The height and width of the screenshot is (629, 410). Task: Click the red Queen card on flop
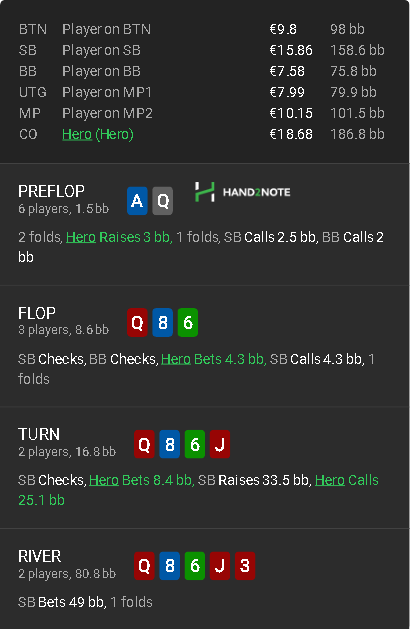tap(137, 322)
